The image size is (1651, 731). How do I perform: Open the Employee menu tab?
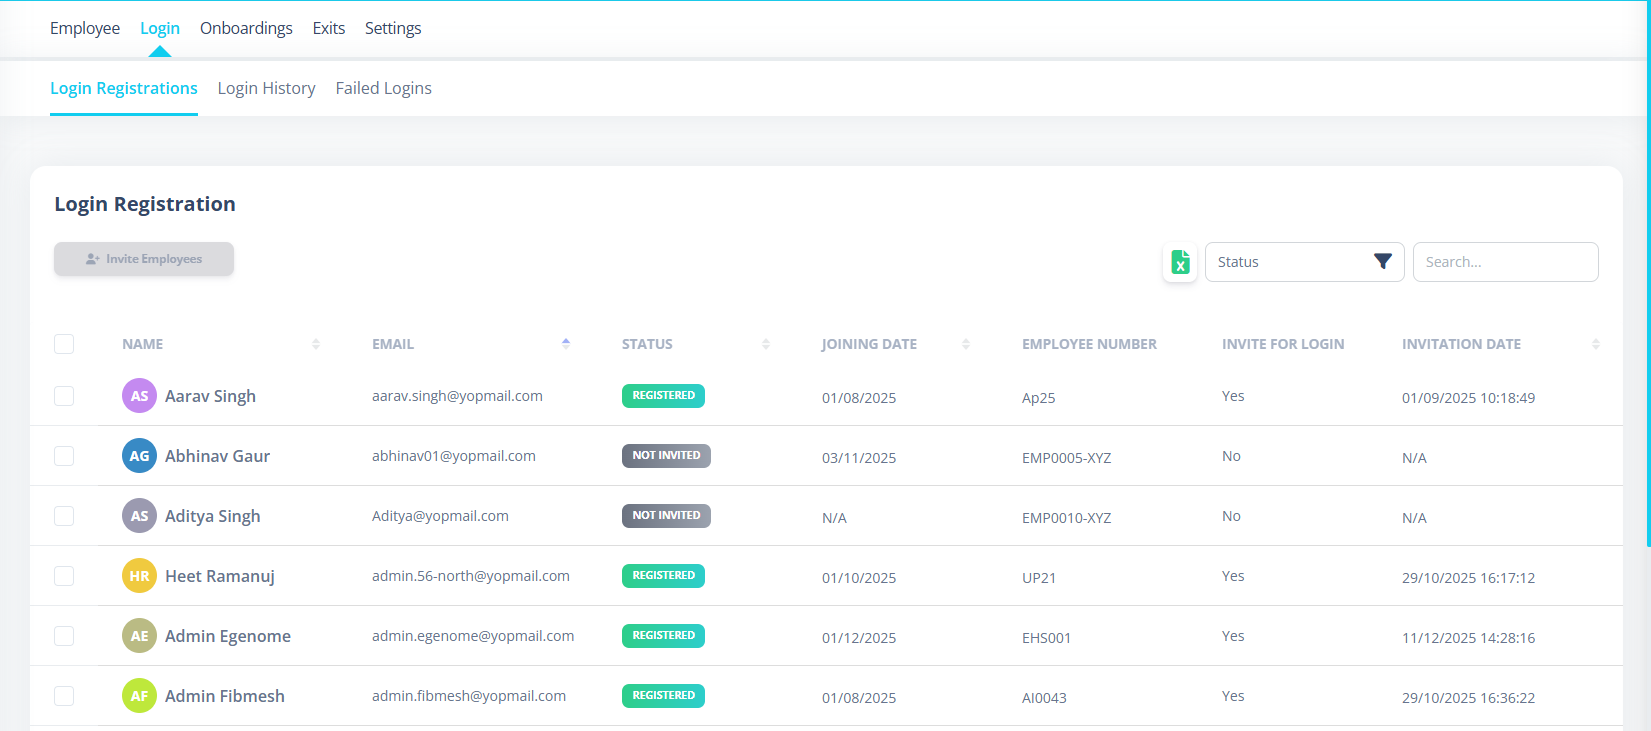point(85,28)
